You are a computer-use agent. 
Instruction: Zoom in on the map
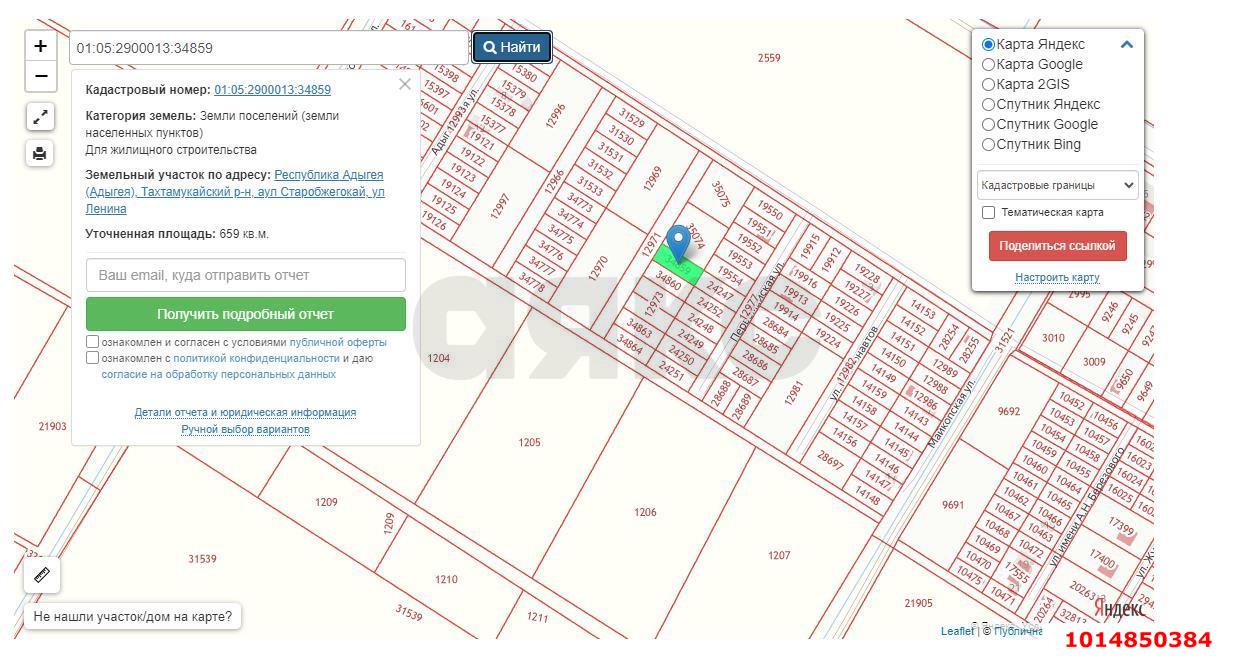coord(40,46)
